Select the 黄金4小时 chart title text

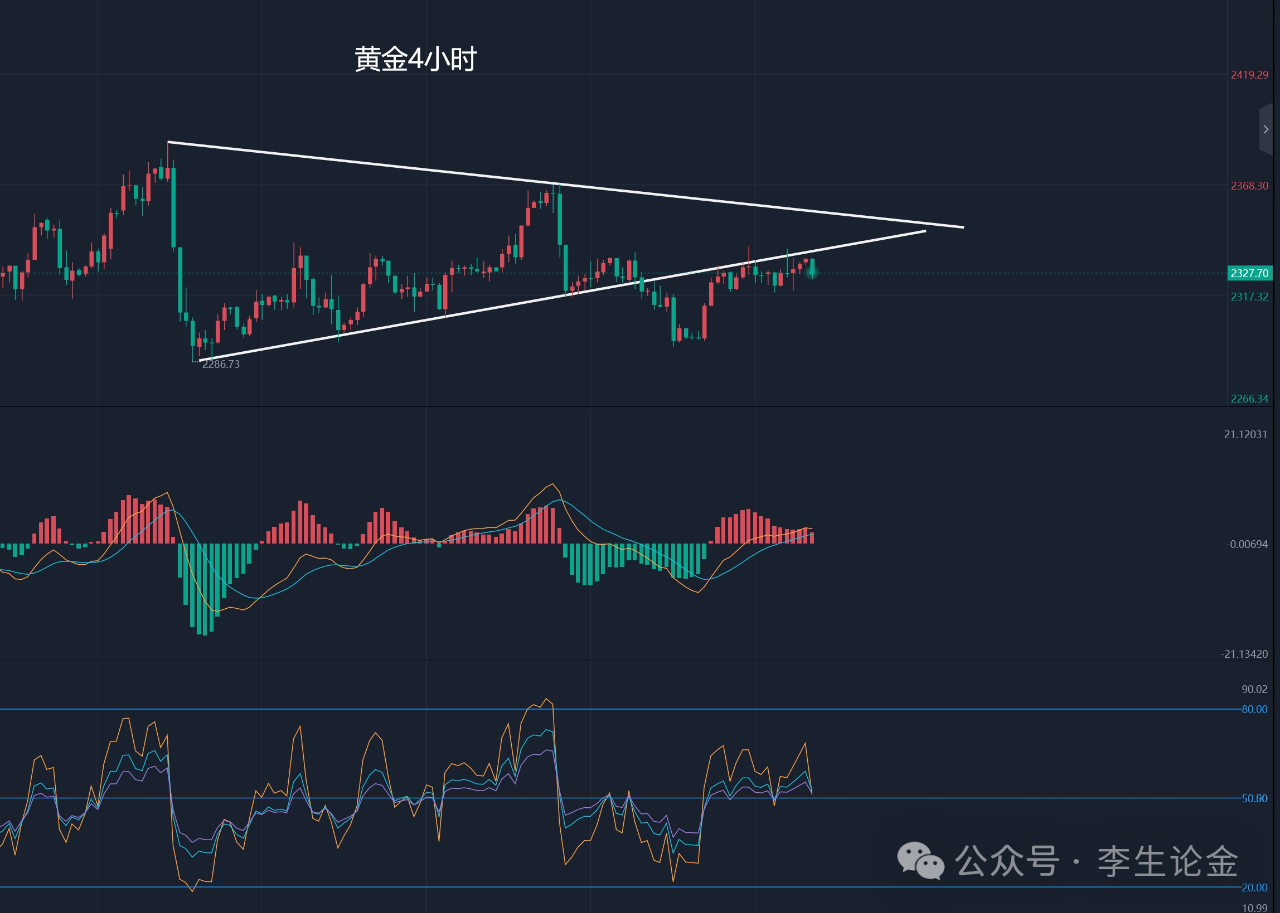[415, 60]
